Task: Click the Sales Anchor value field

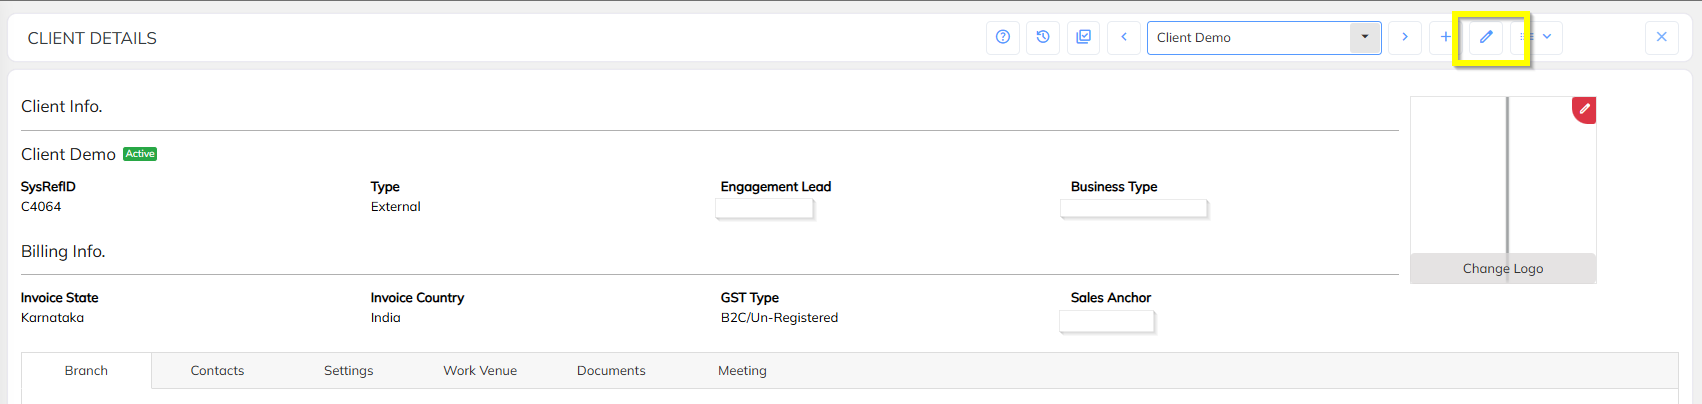Action: tap(1106, 321)
